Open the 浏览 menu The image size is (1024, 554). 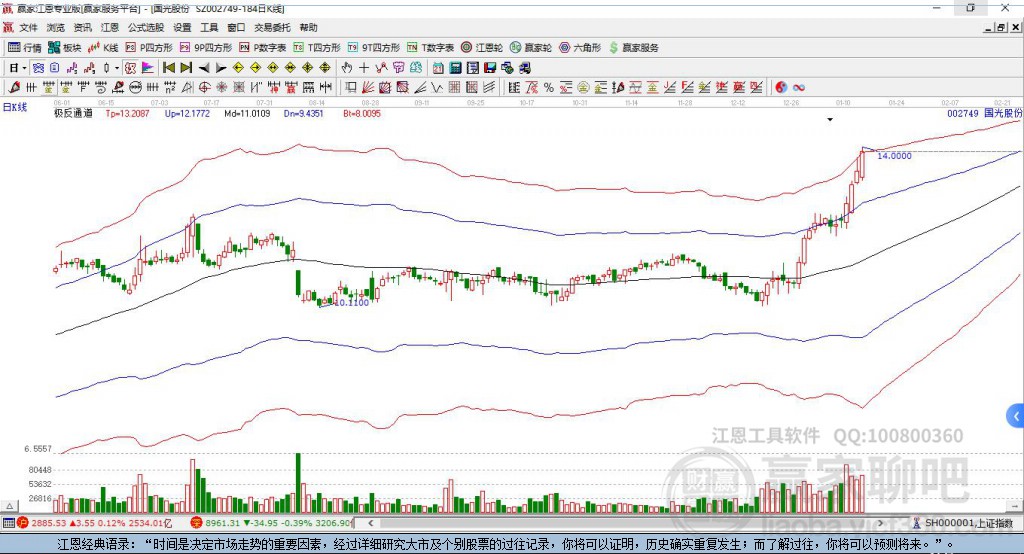(x=56, y=27)
